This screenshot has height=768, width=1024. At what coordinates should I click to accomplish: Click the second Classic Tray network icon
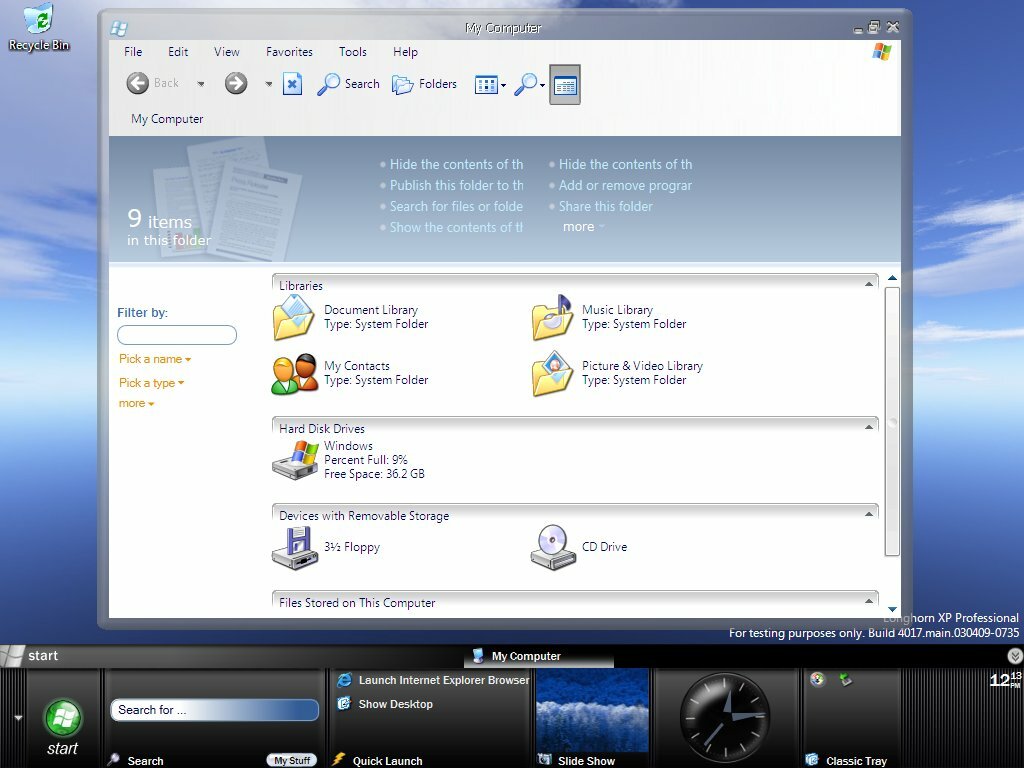click(x=846, y=680)
